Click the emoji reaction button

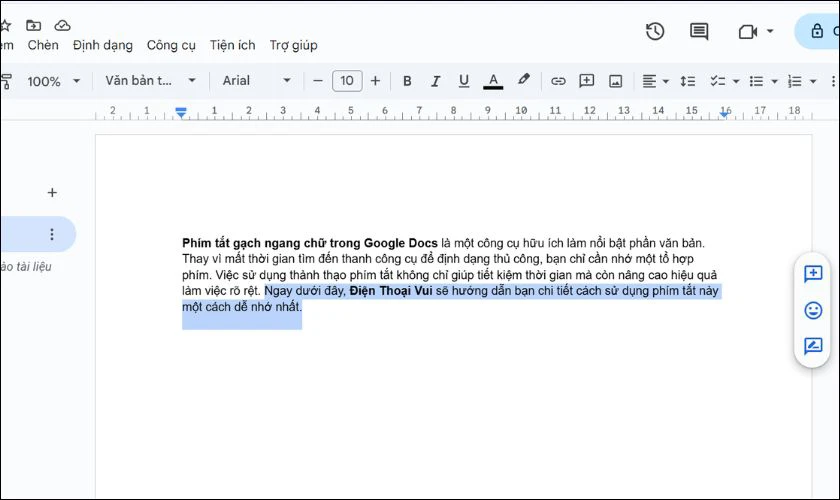(813, 310)
